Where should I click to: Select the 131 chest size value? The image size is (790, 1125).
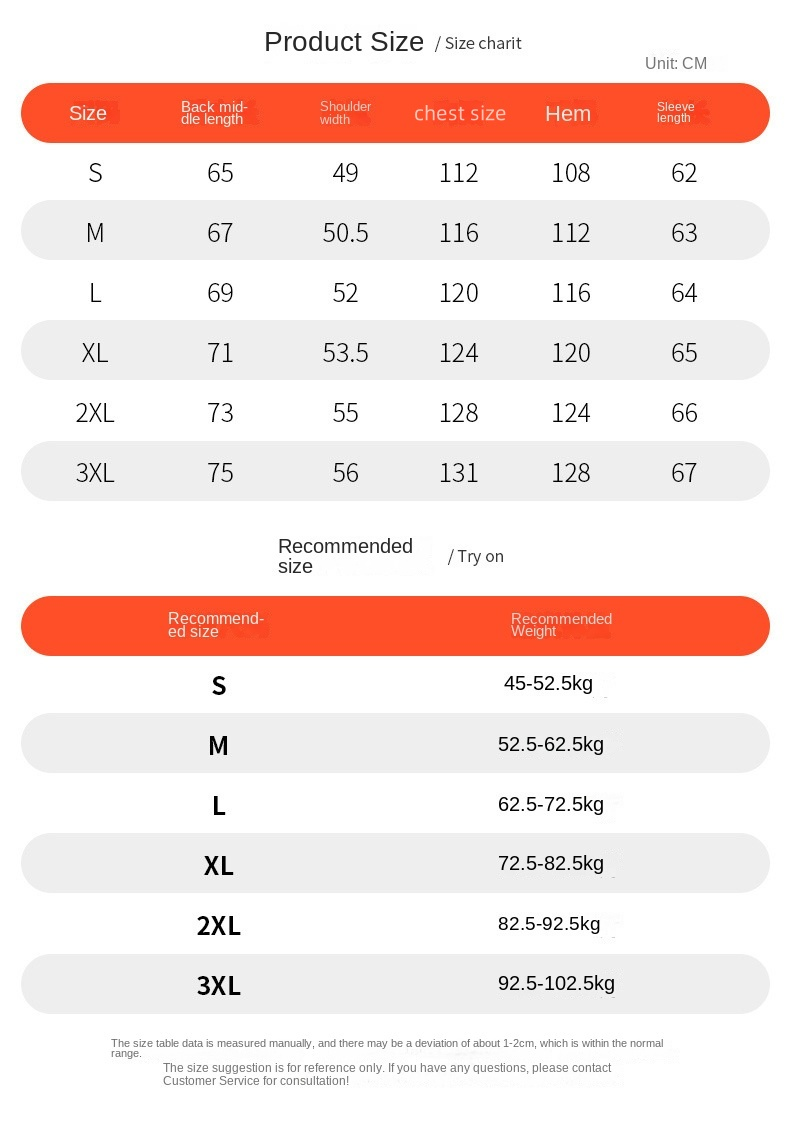coord(459,473)
